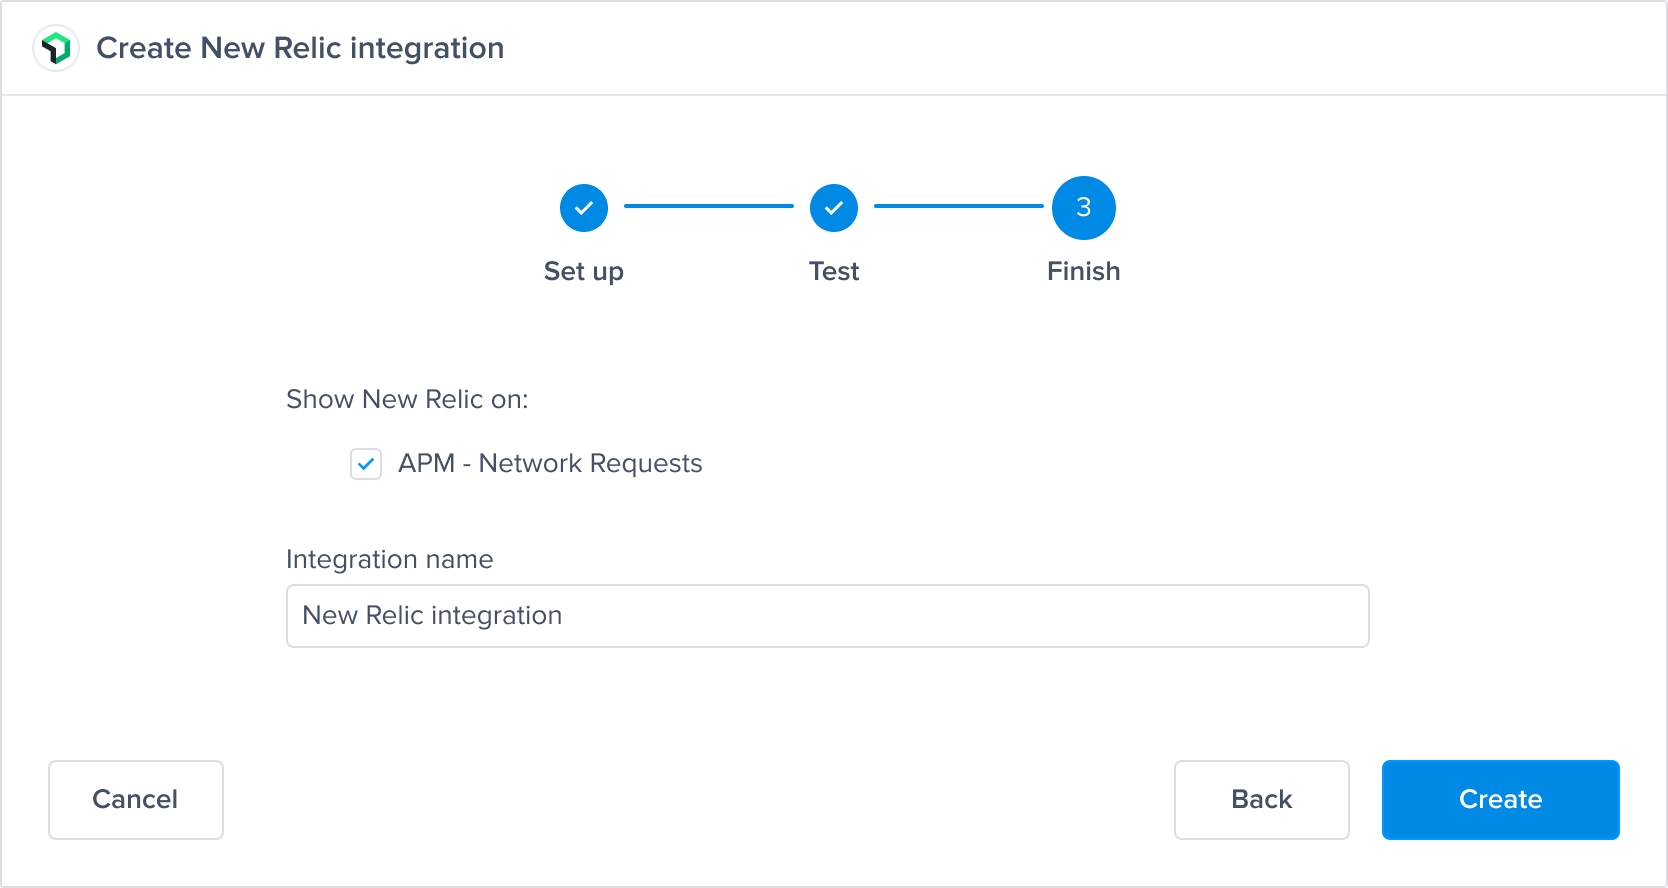Click the Test step checkmark circle

tap(834, 208)
